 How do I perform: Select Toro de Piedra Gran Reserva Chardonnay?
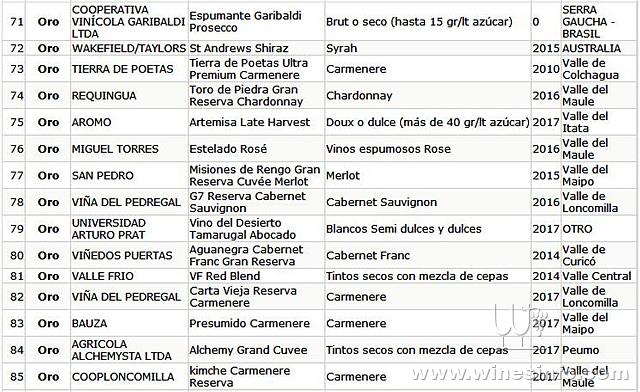(x=246, y=96)
